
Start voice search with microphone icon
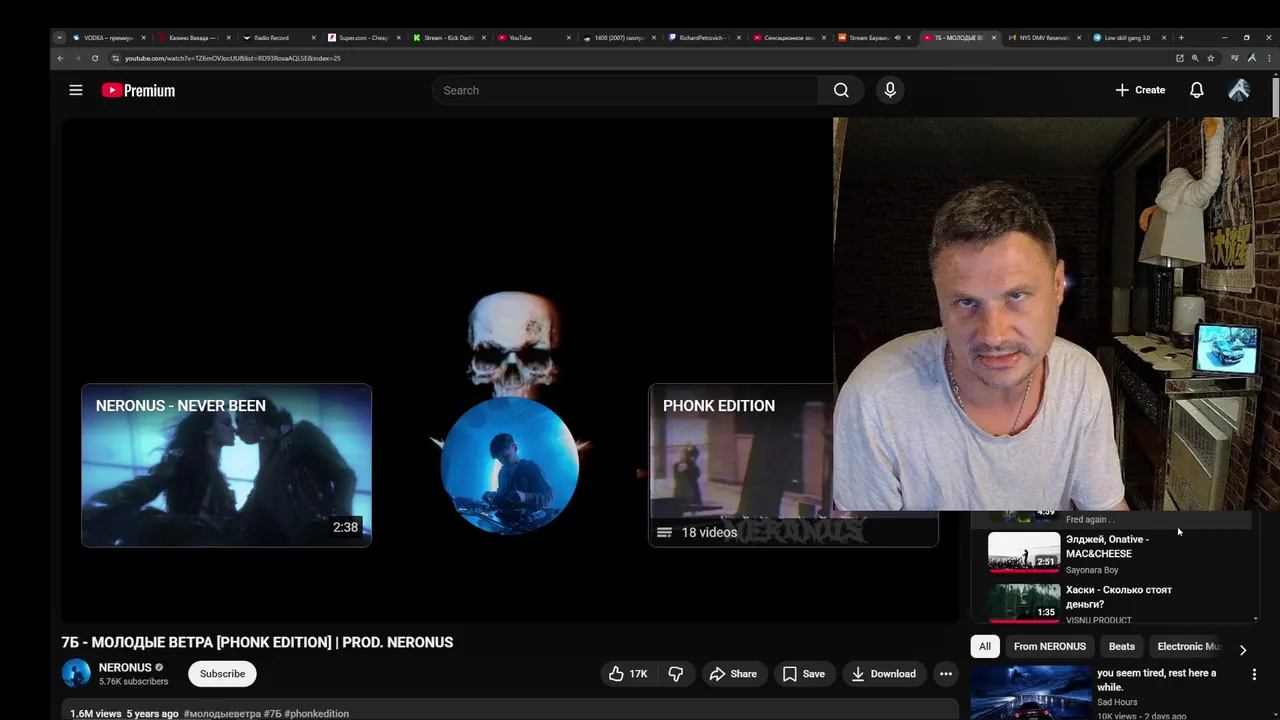coord(890,90)
